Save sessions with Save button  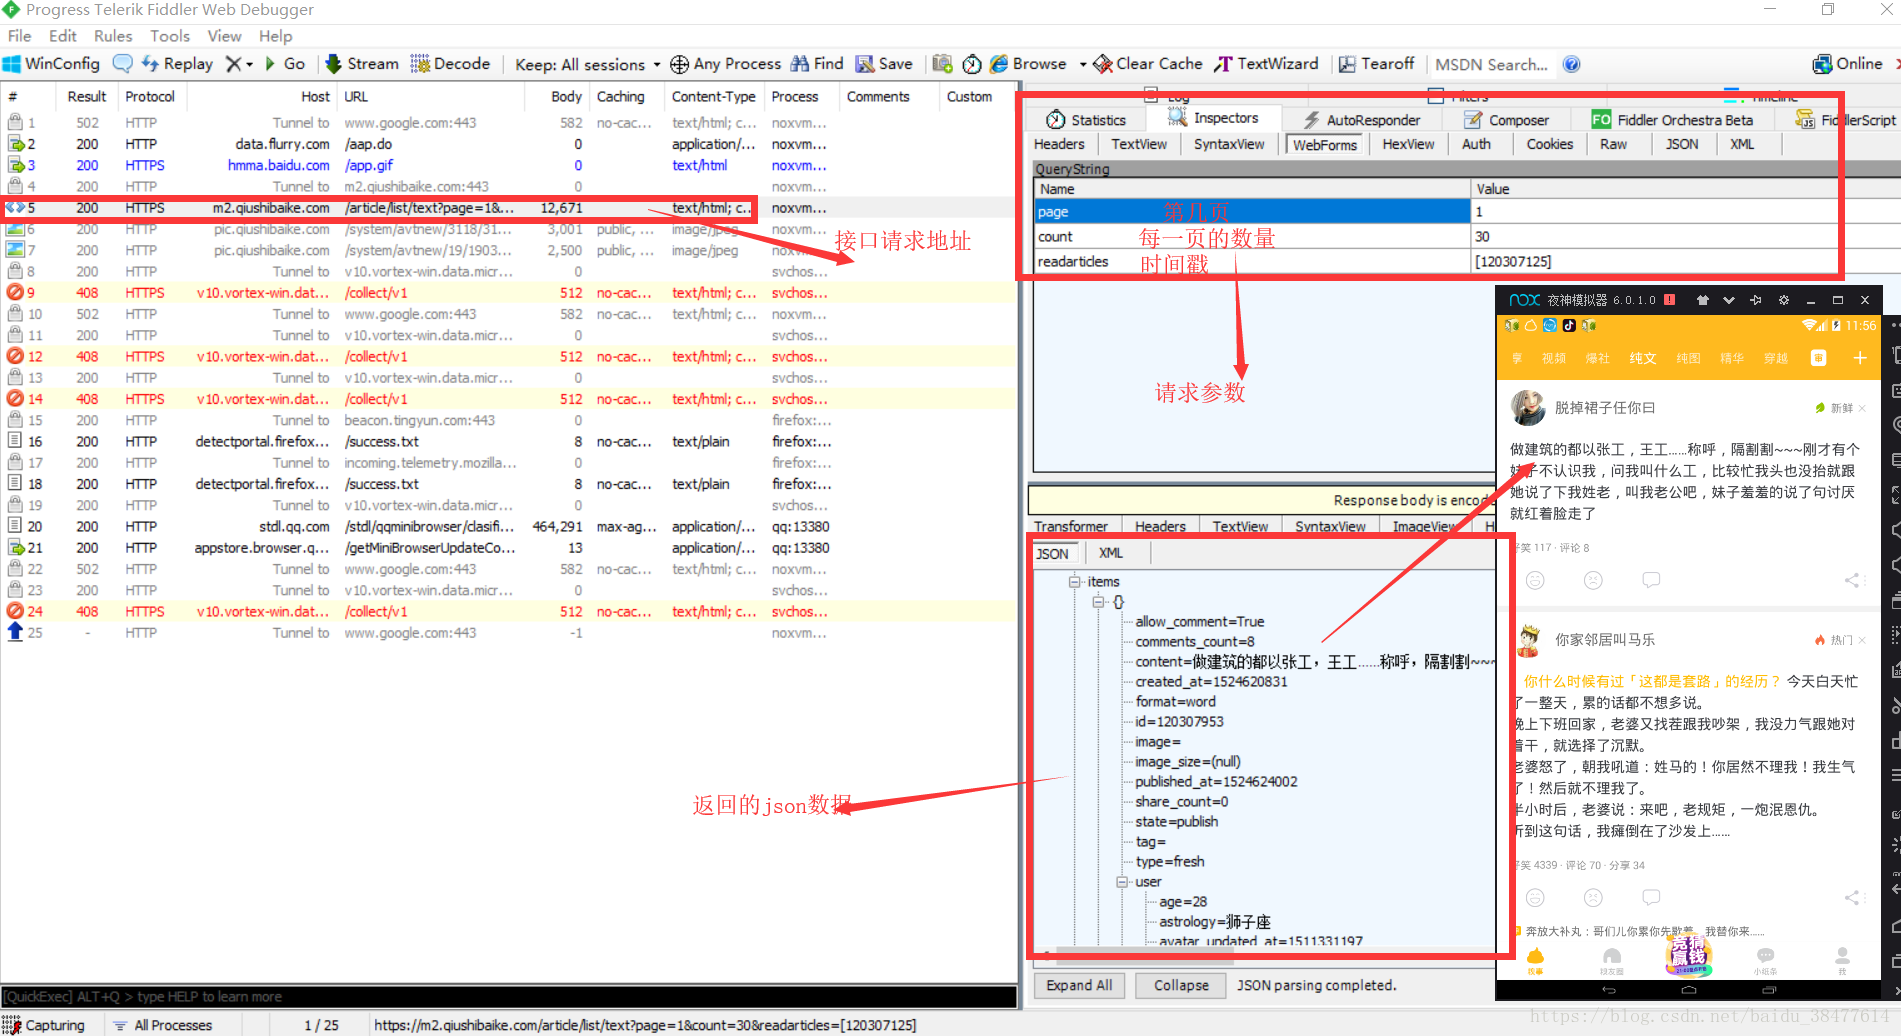(x=884, y=64)
